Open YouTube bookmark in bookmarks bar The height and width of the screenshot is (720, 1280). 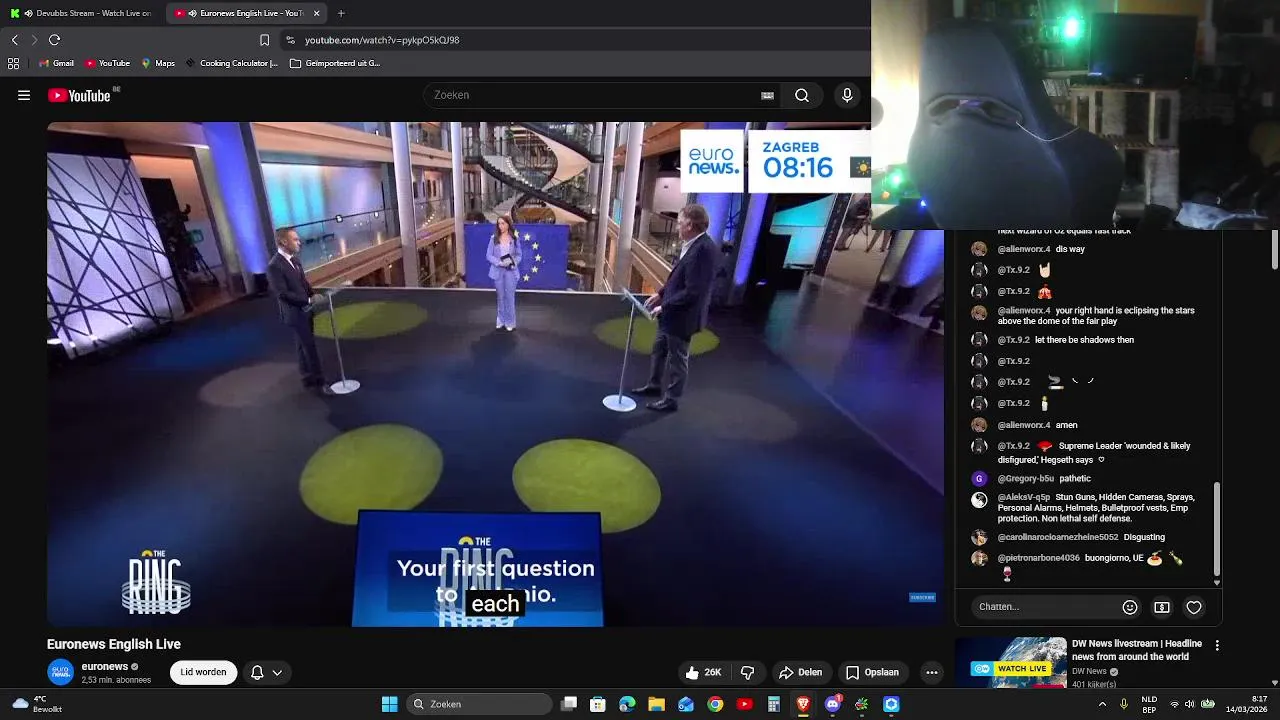(x=108, y=63)
